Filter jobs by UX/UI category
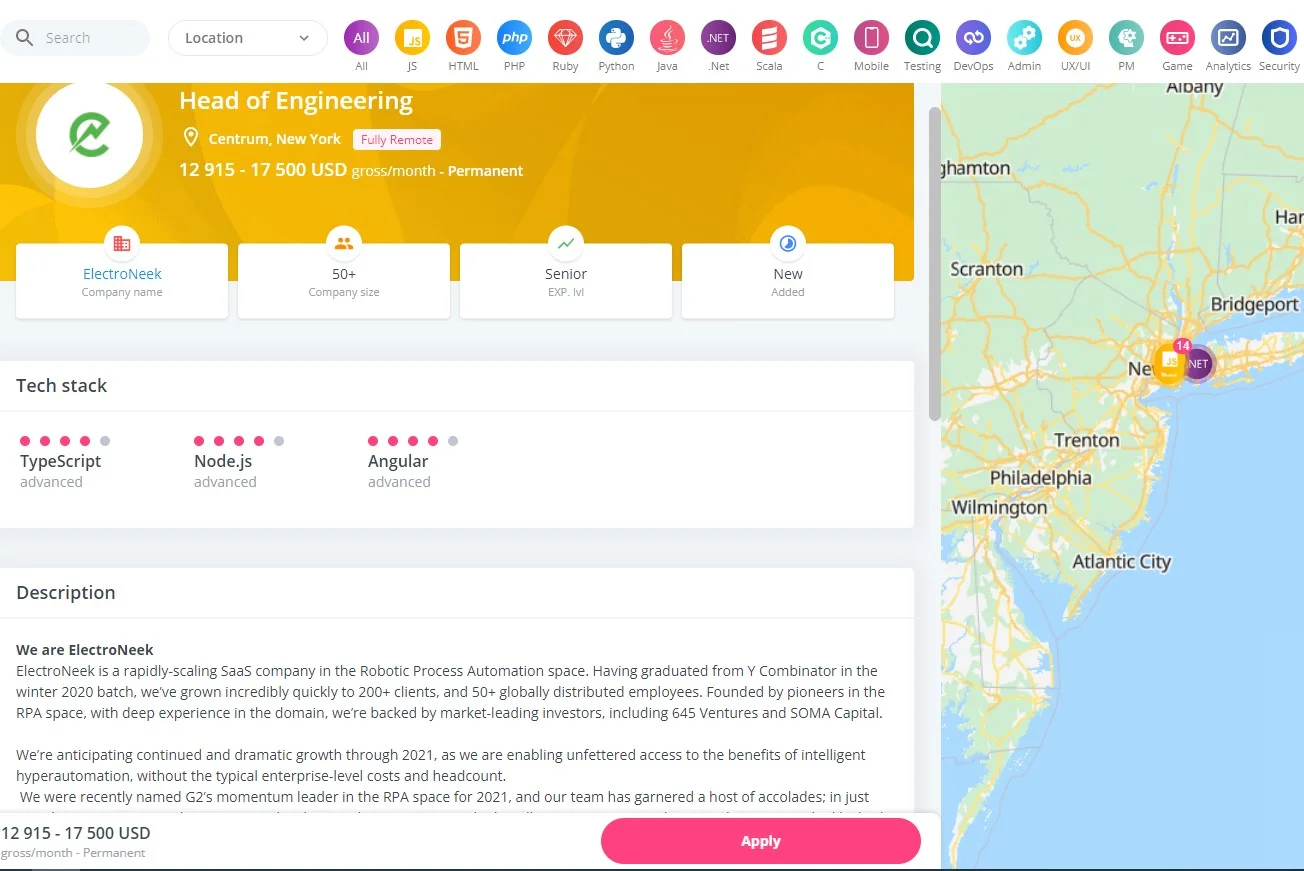Viewport: 1304px width, 871px height. tap(1075, 38)
